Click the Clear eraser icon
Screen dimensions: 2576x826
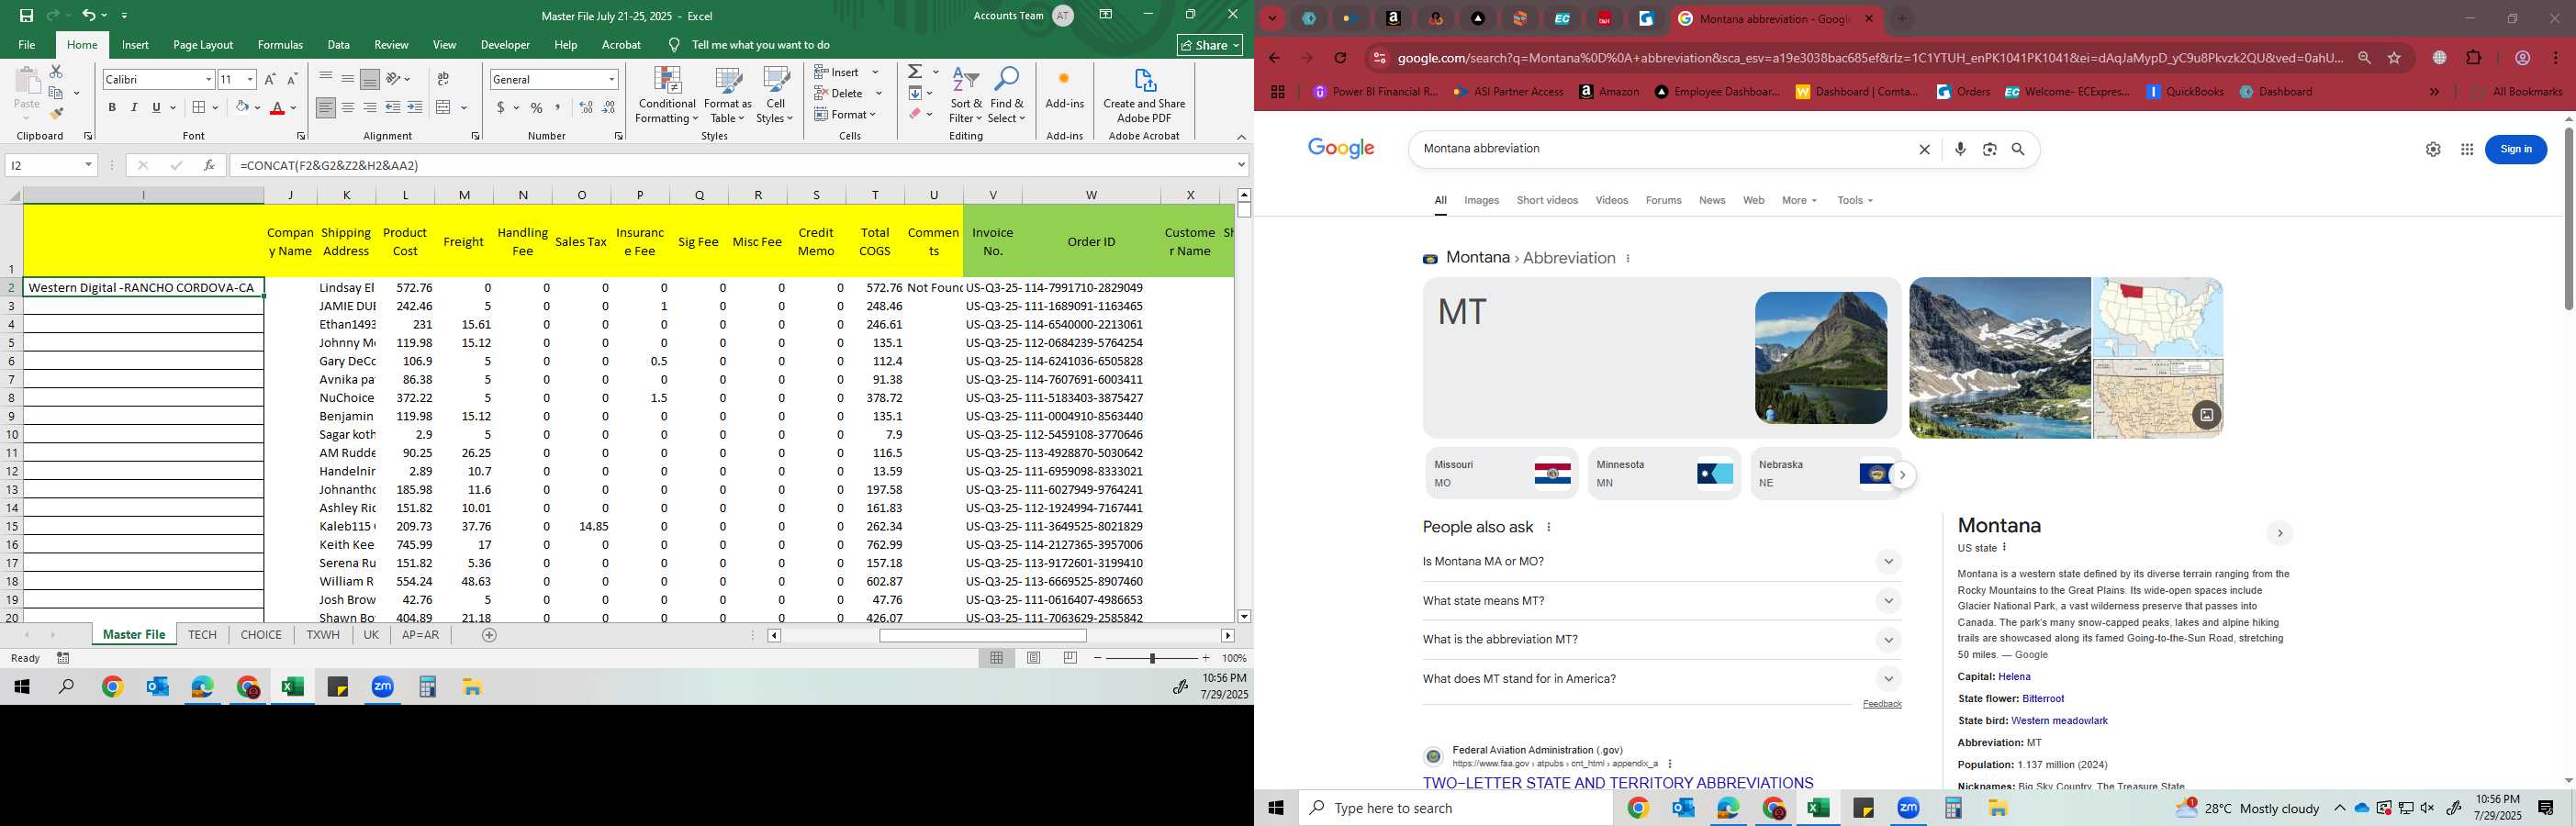pyautogui.click(x=915, y=114)
